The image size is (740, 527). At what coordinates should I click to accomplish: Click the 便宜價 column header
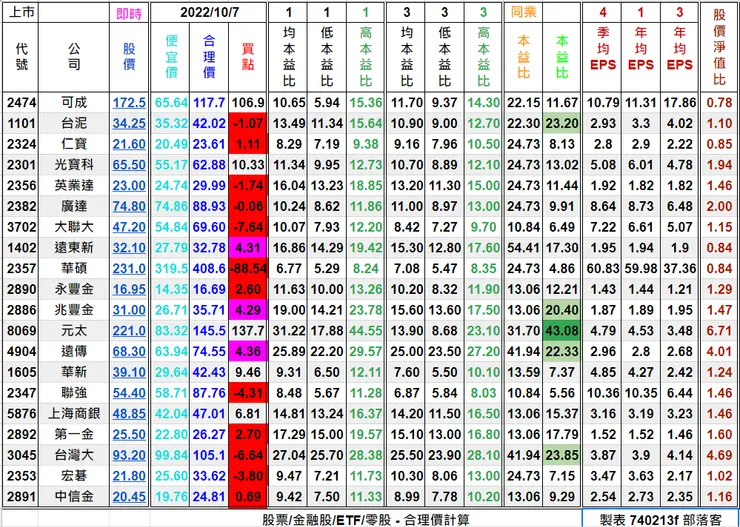point(171,57)
